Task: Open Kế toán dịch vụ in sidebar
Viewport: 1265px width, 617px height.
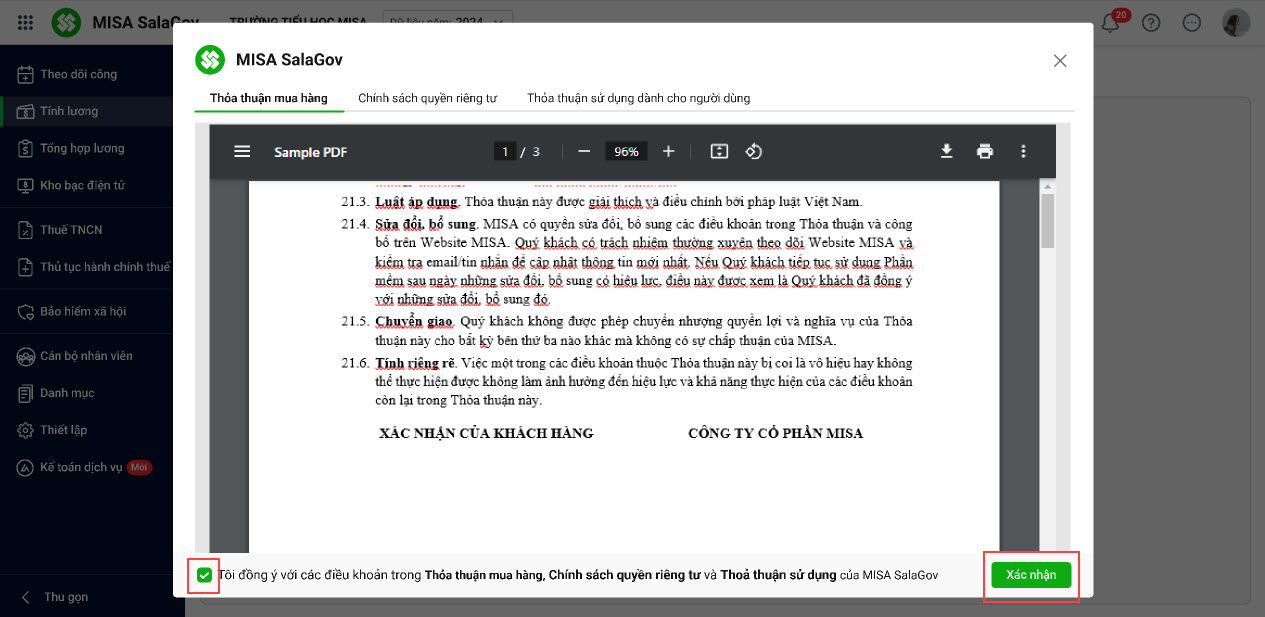Action: point(86,467)
